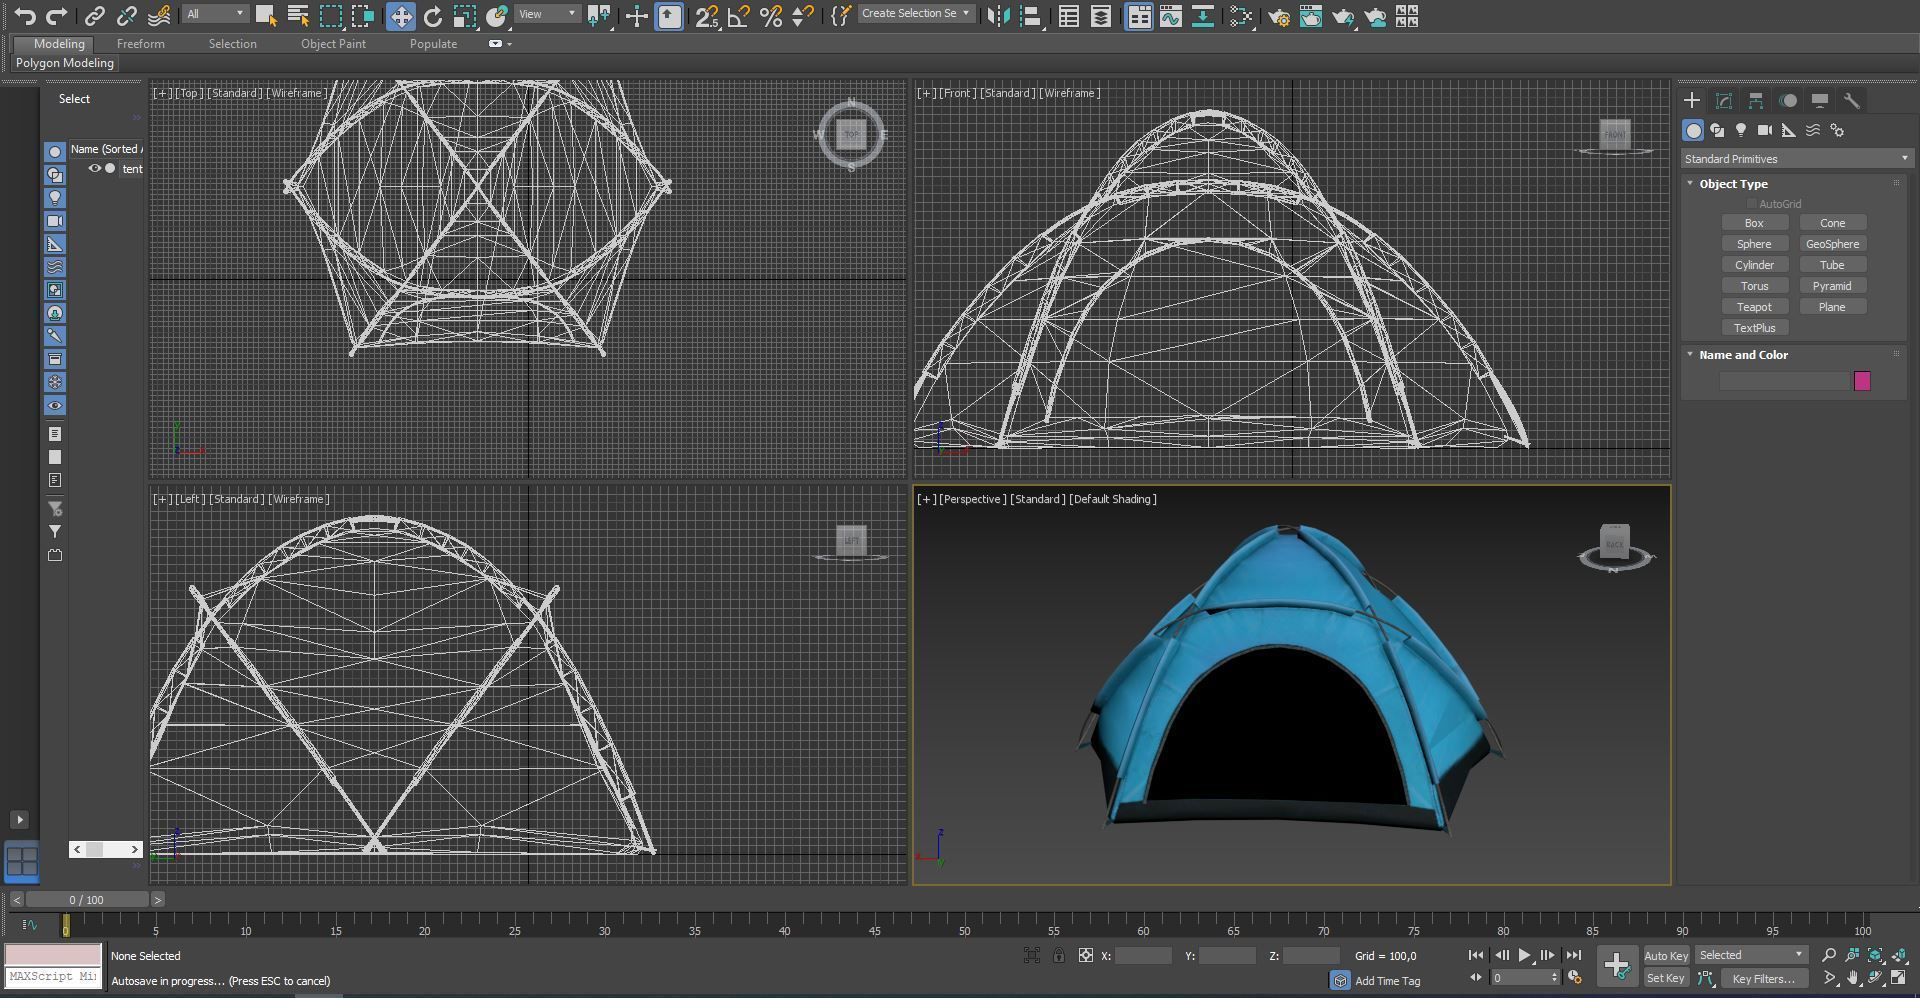Image resolution: width=1920 pixels, height=998 pixels.
Task: Toggle the 2.5D Snaps button
Action: [706, 16]
